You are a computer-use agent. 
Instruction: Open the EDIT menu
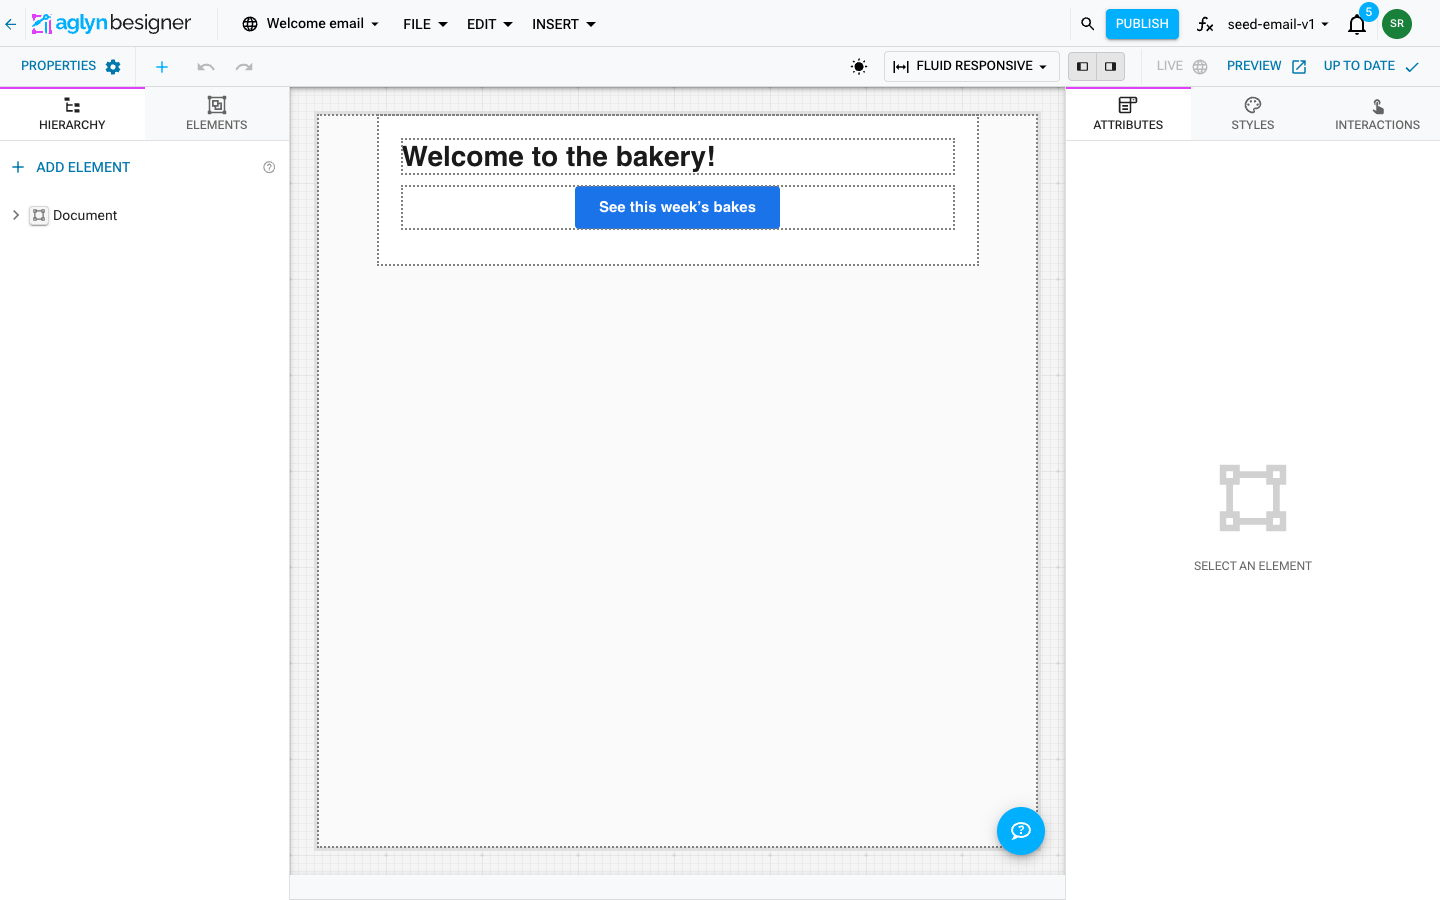click(489, 24)
